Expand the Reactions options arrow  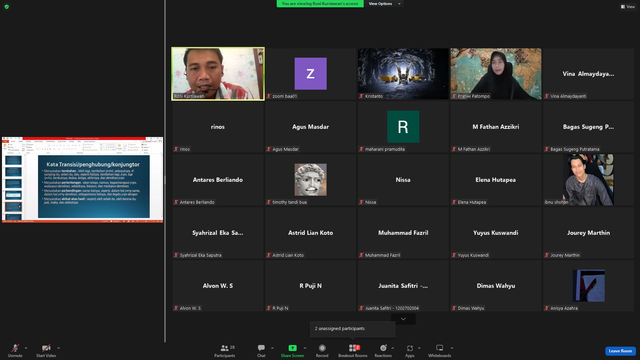[x=393, y=348]
